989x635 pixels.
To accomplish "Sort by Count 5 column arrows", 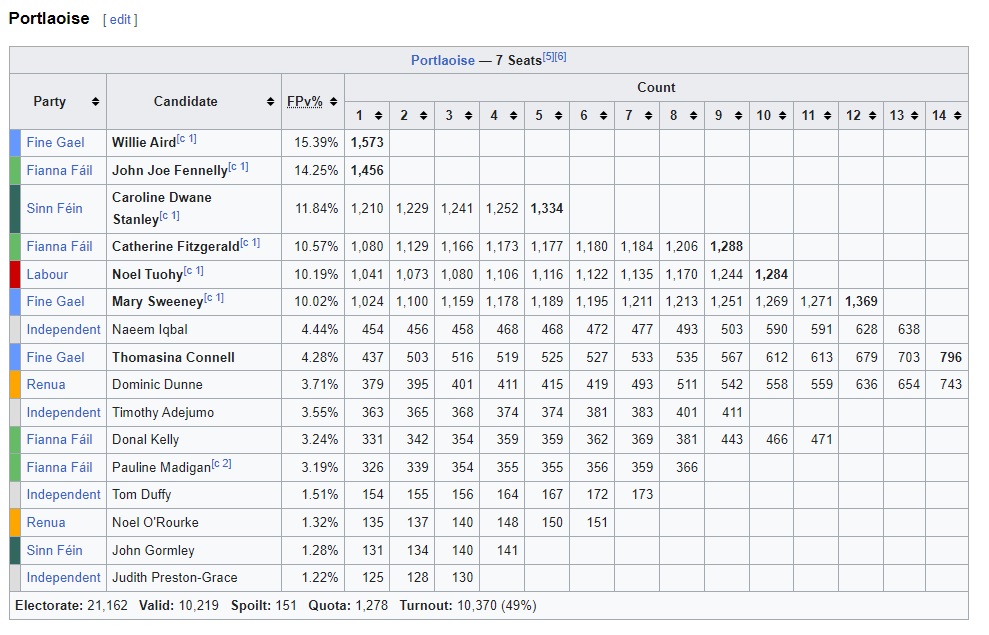I will [x=558, y=115].
